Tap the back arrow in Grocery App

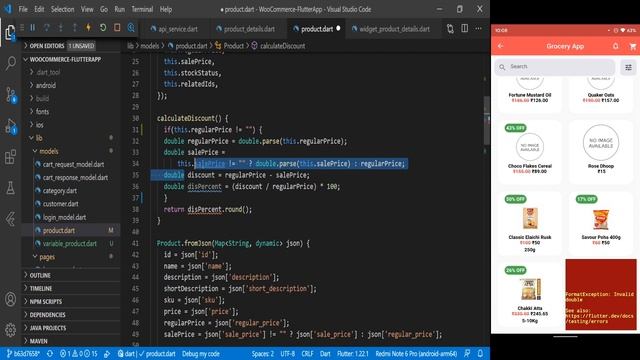[x=500, y=46]
